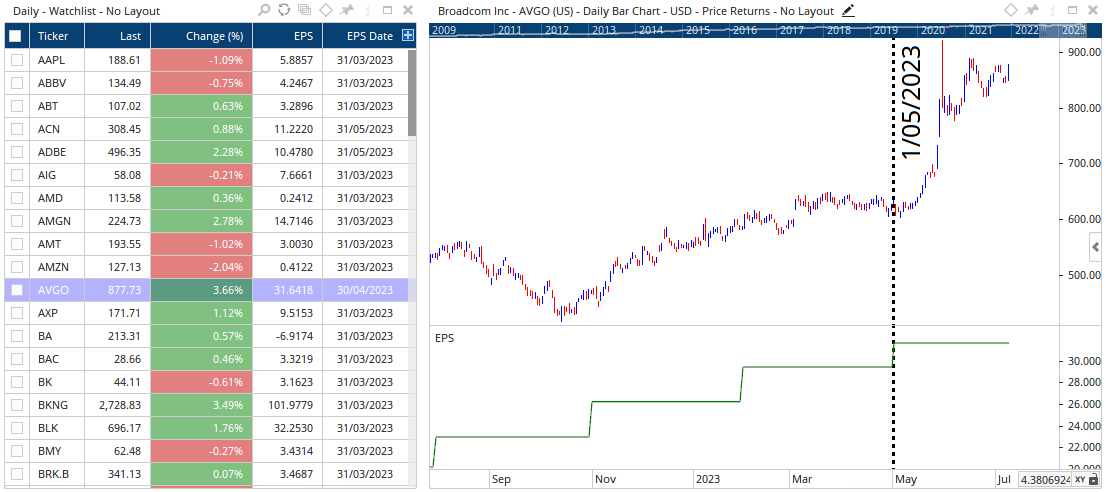This screenshot has width=1106, height=492.
Task: Toggle the XY scale lock icon
Action: point(1093,480)
